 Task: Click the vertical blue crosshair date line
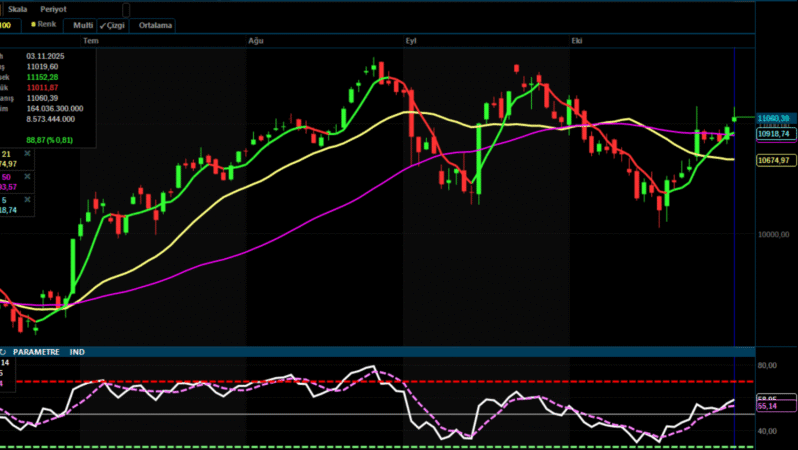click(x=735, y=250)
